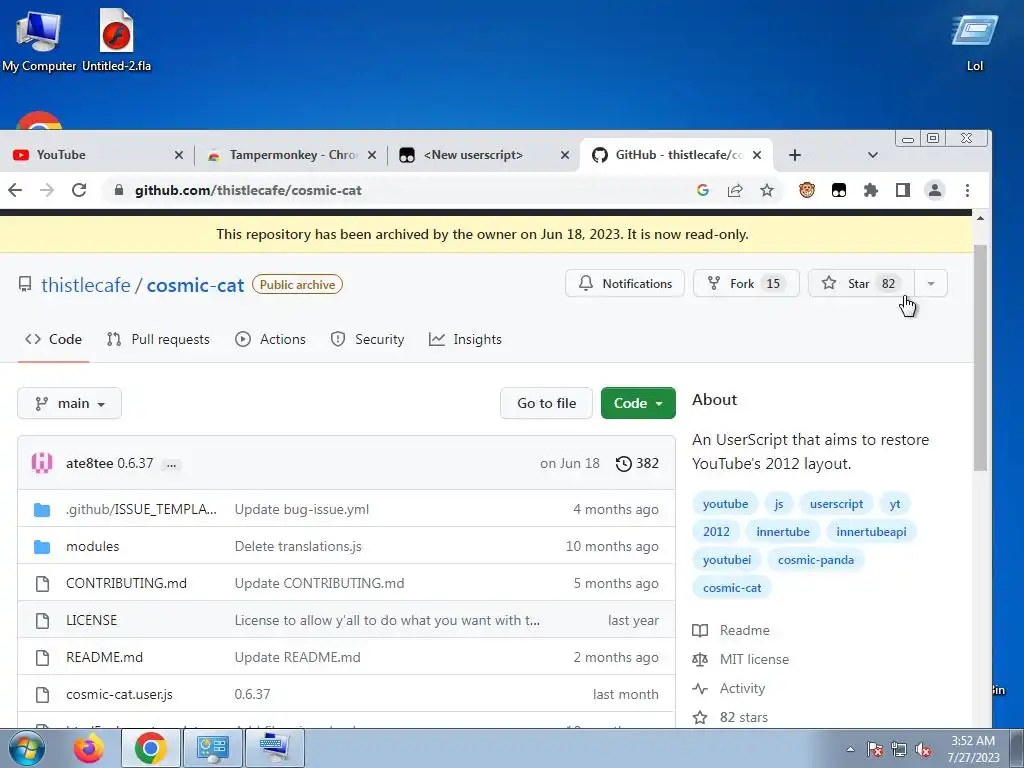Open the Chrome profile avatar
This screenshot has height=768, width=1024.
935,190
